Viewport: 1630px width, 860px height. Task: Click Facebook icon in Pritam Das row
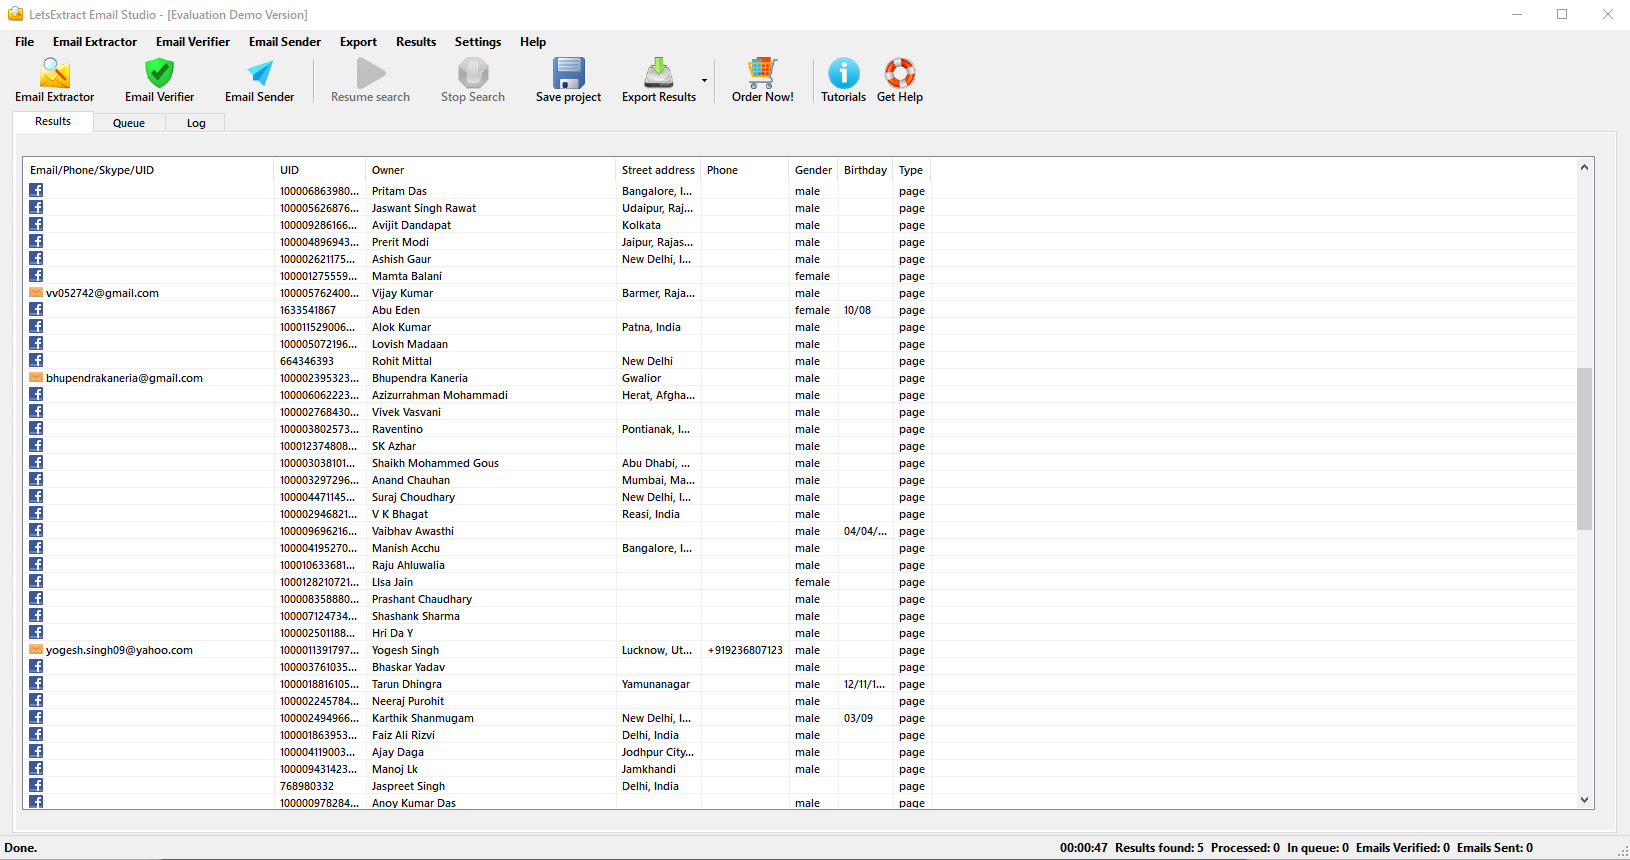click(36, 190)
